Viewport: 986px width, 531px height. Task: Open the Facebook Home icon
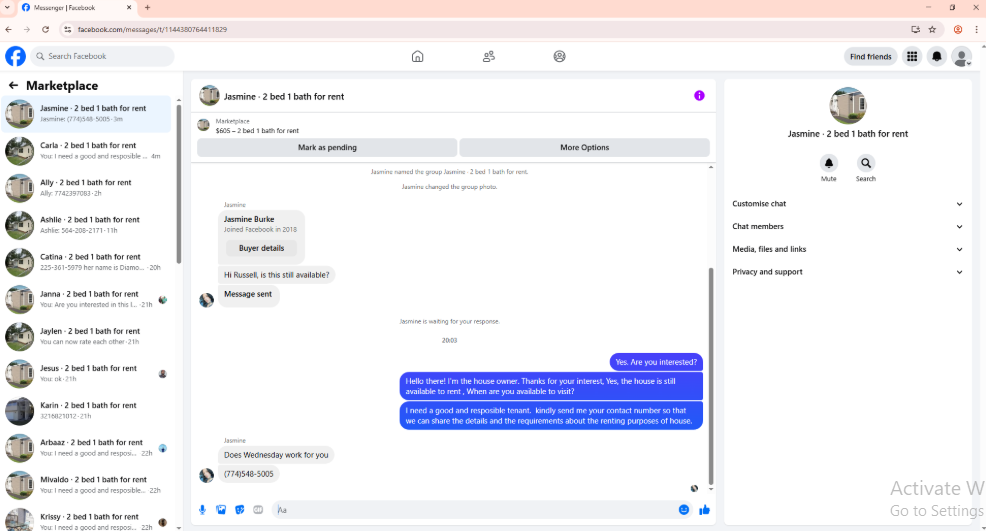418,57
